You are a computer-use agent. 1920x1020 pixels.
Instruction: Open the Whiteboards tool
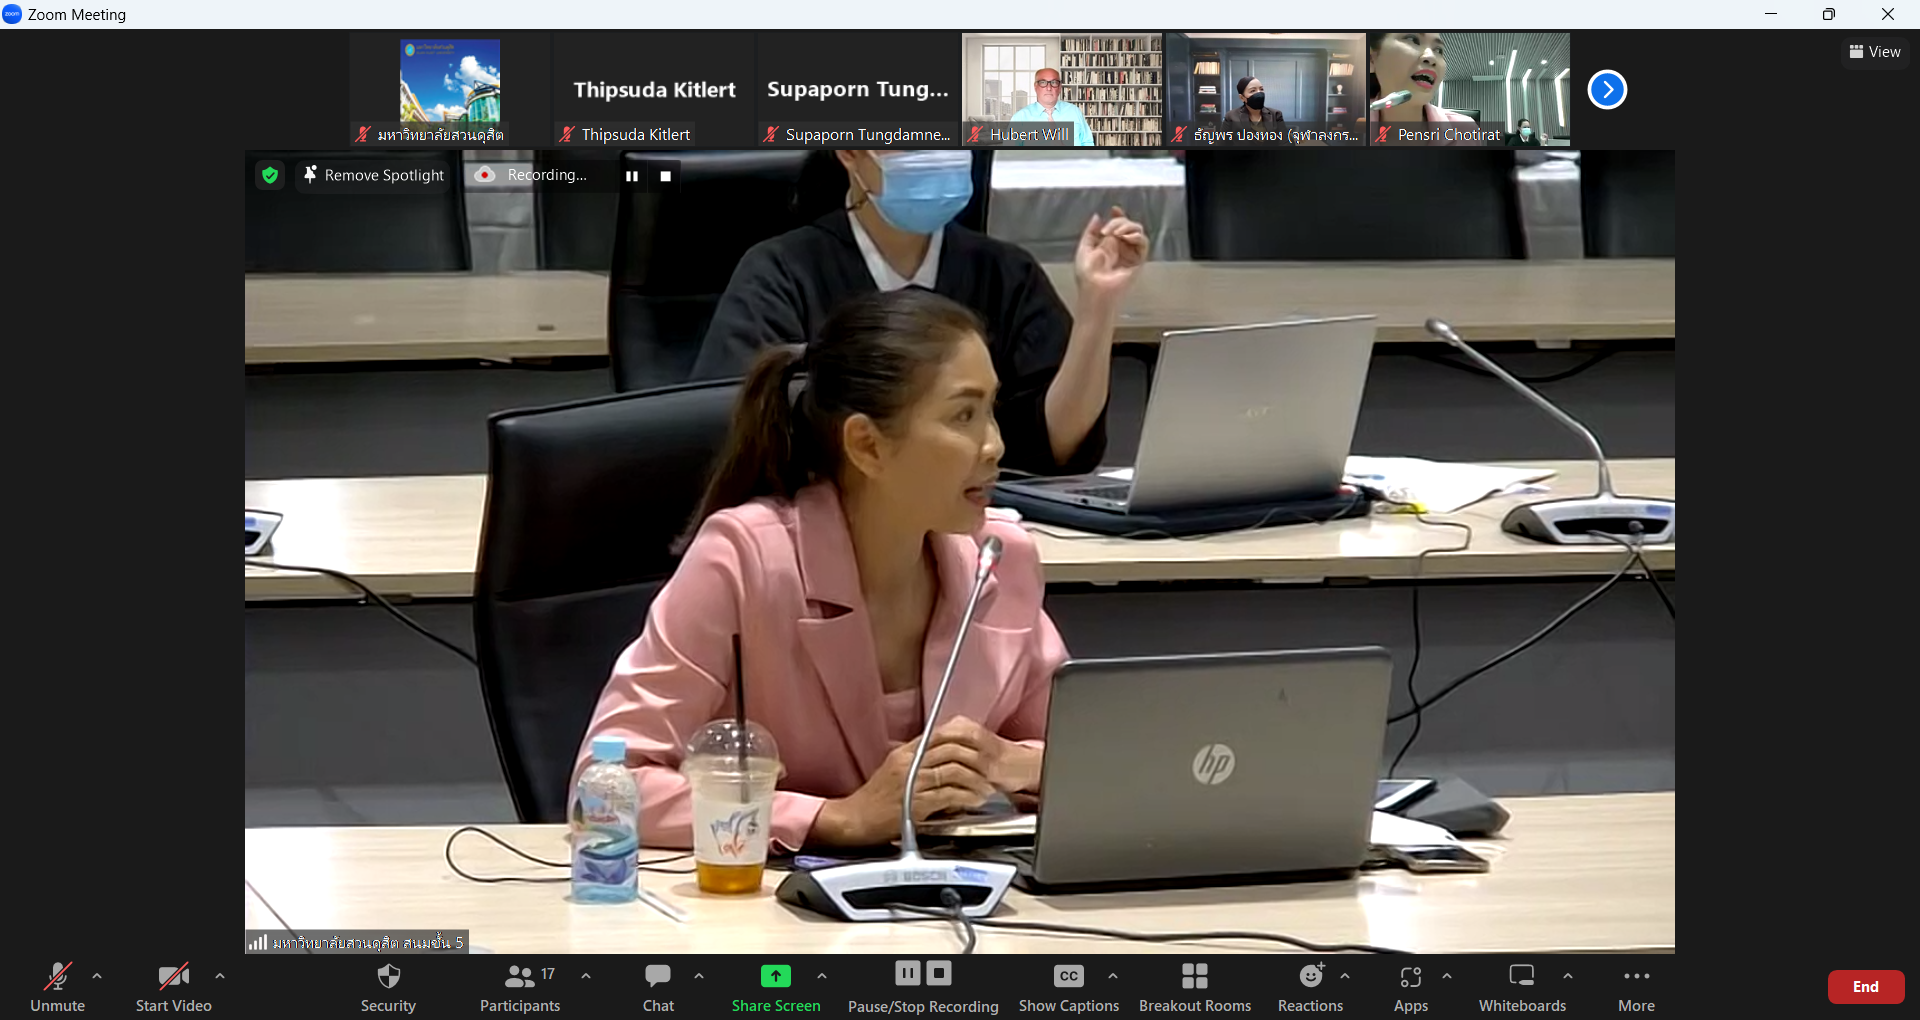click(x=1522, y=977)
